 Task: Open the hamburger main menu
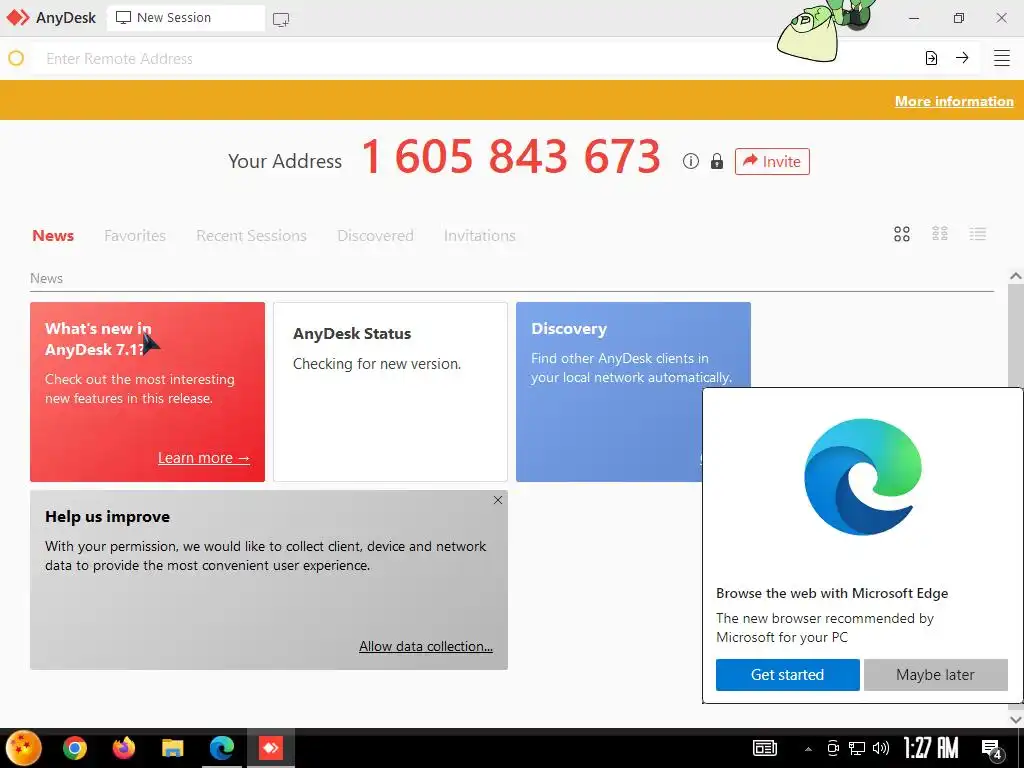1002,58
